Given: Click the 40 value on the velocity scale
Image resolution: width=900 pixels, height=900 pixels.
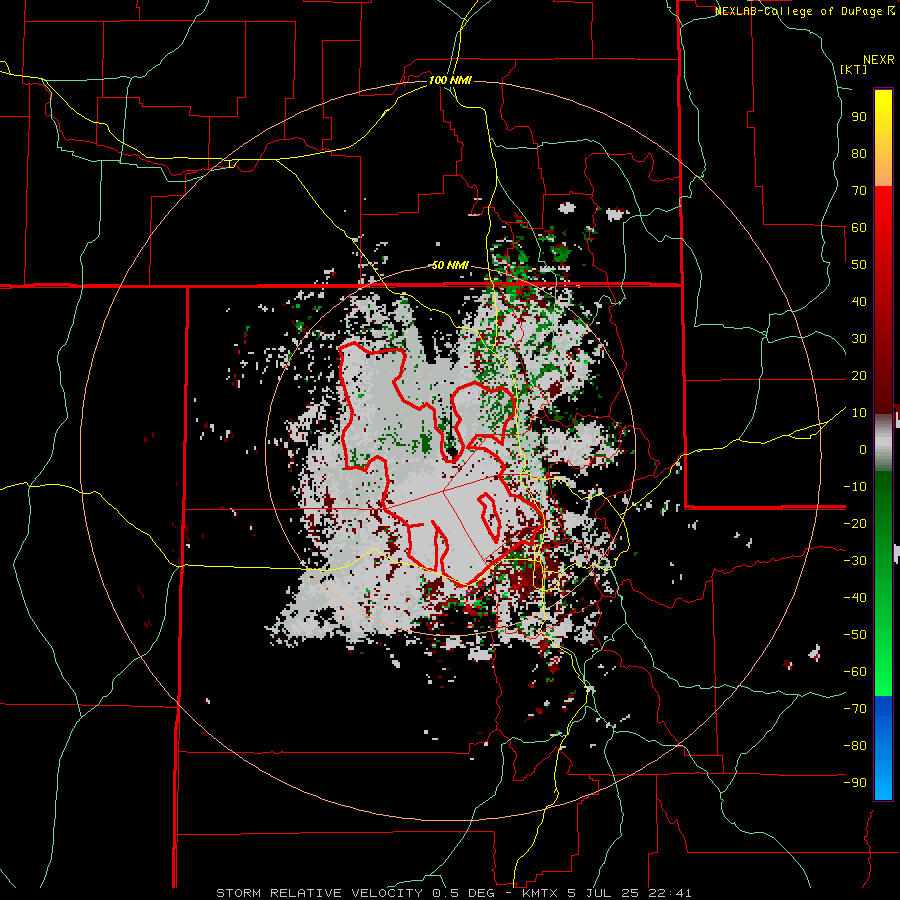Looking at the screenshot, I should 859,301.
